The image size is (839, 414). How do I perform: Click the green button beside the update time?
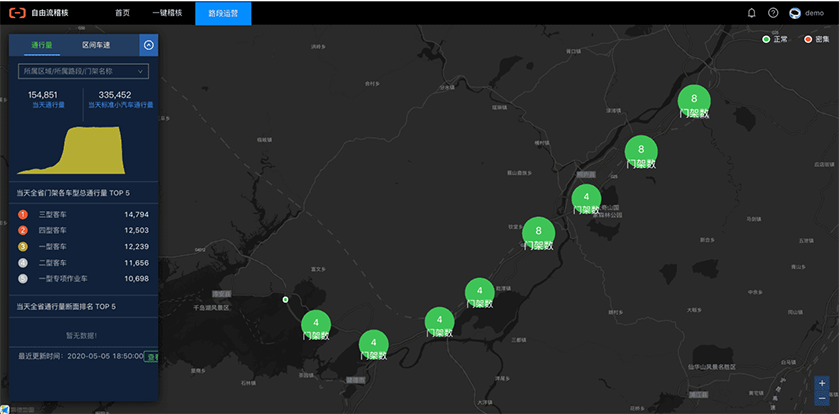click(152, 355)
